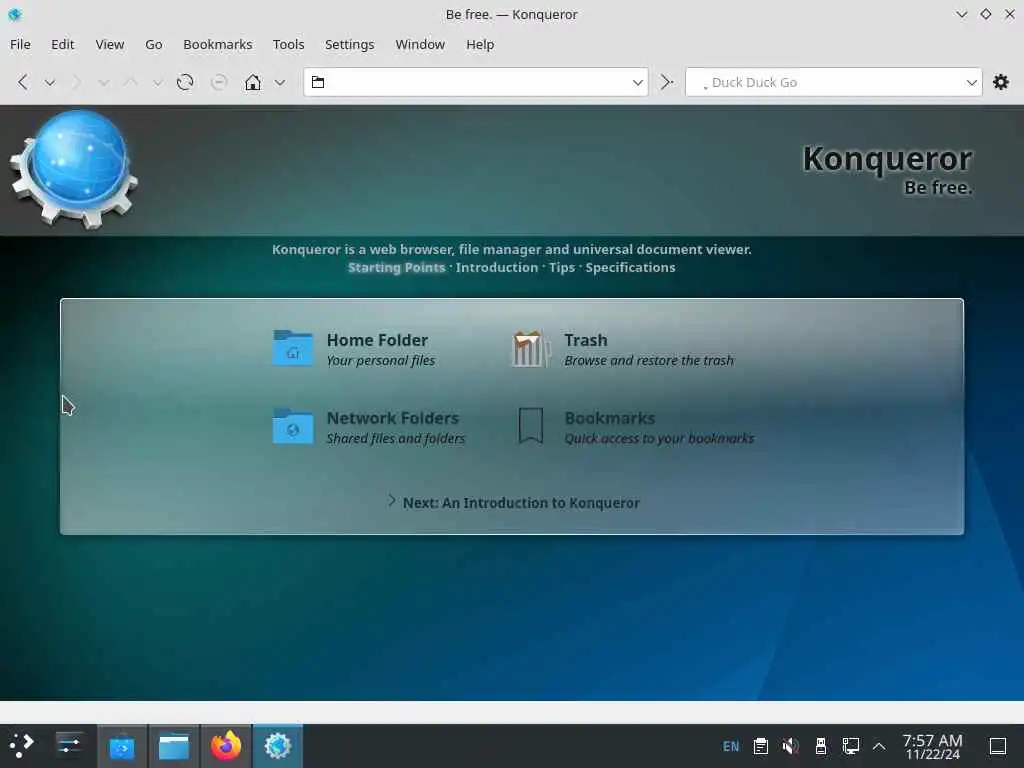1024x768 pixels.
Task: Click inside the location address bar
Action: click(476, 82)
